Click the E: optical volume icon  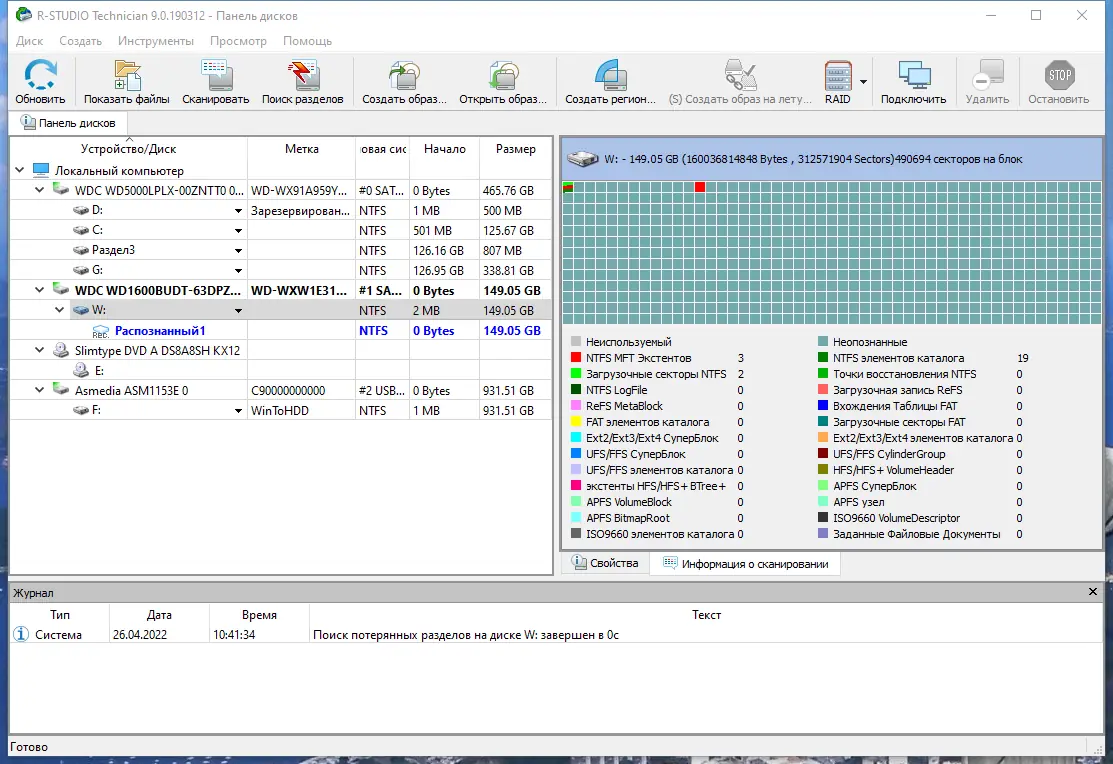pos(81,370)
